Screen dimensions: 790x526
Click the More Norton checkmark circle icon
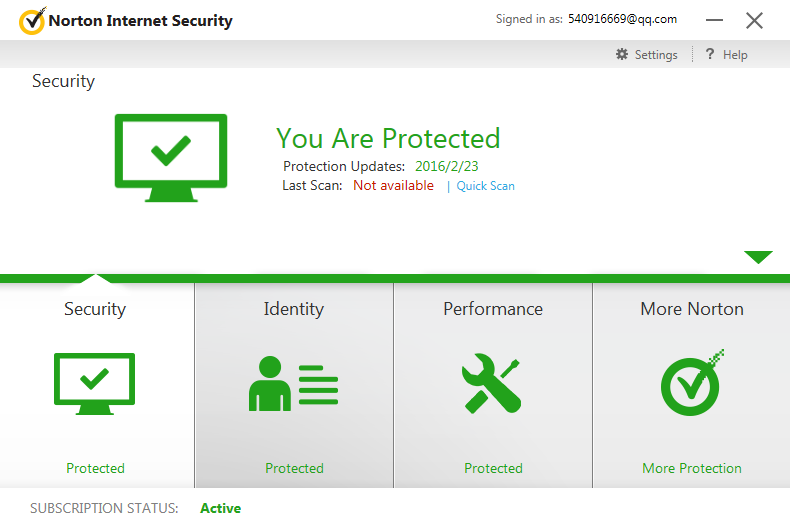tap(692, 383)
